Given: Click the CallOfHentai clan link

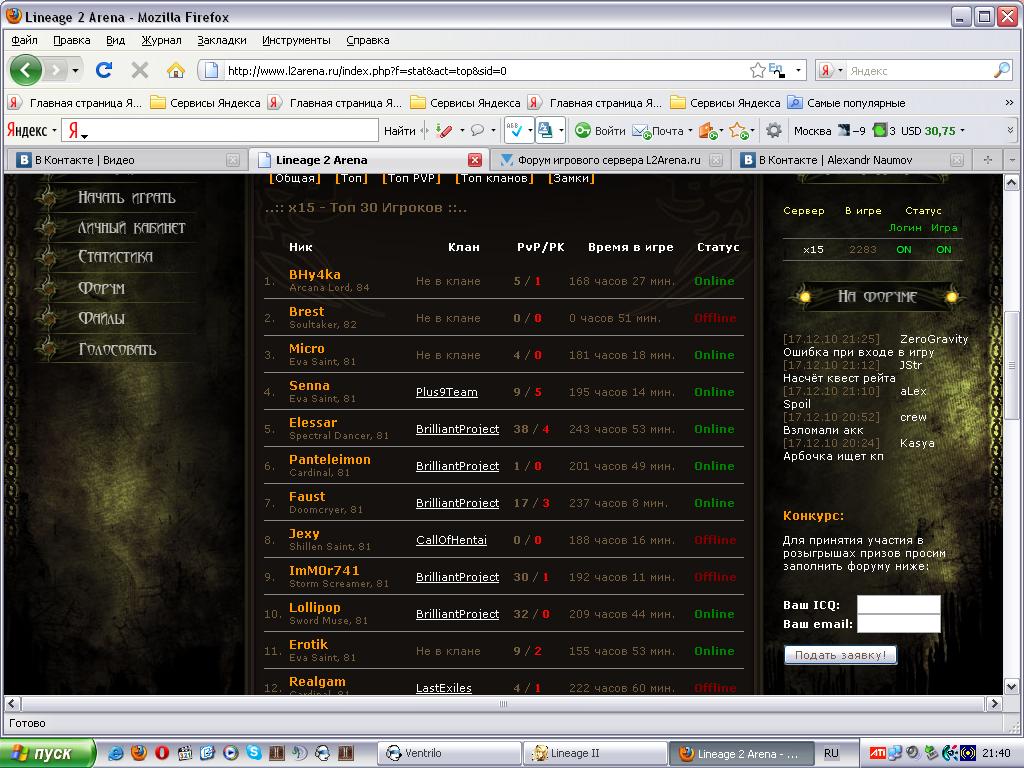Looking at the screenshot, I should [451, 540].
